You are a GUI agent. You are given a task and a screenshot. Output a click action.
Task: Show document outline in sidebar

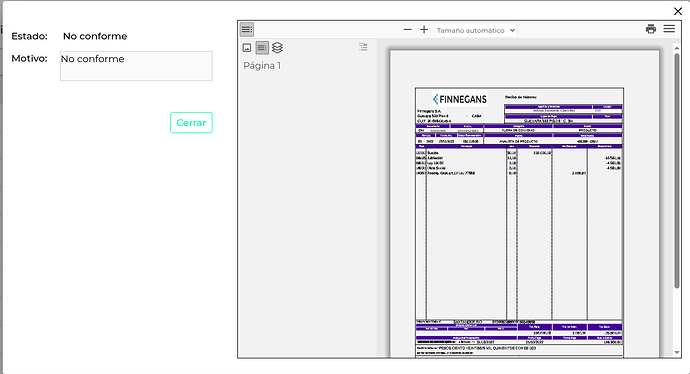262,48
